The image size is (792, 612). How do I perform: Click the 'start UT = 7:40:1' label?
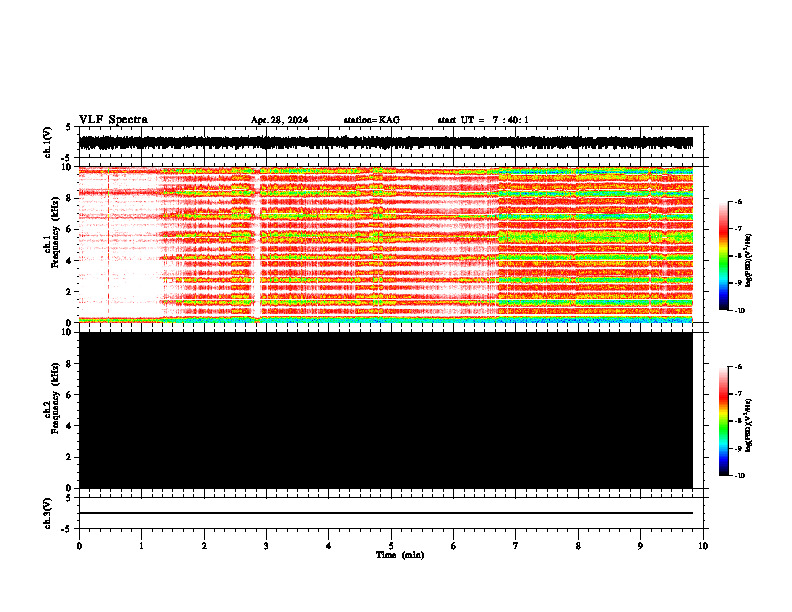(x=483, y=120)
